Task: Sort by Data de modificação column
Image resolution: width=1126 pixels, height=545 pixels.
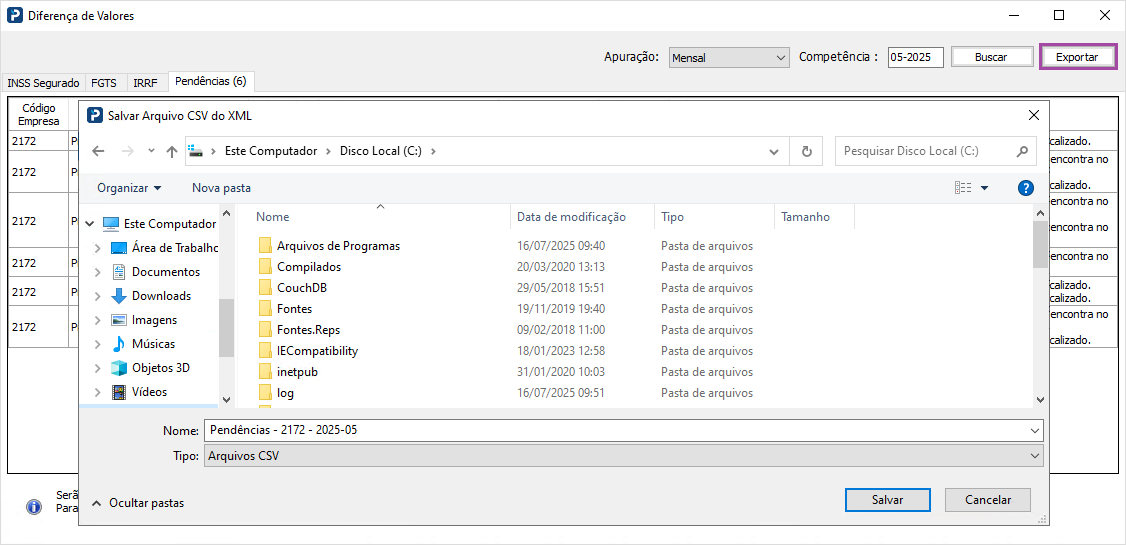Action: (582, 217)
